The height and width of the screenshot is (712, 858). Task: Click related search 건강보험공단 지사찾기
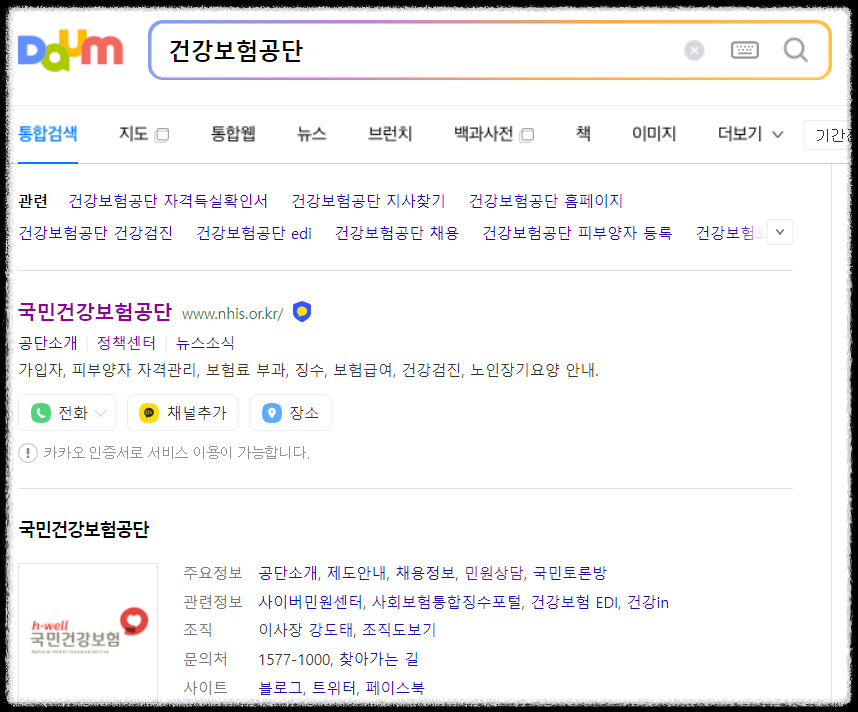coord(368,201)
